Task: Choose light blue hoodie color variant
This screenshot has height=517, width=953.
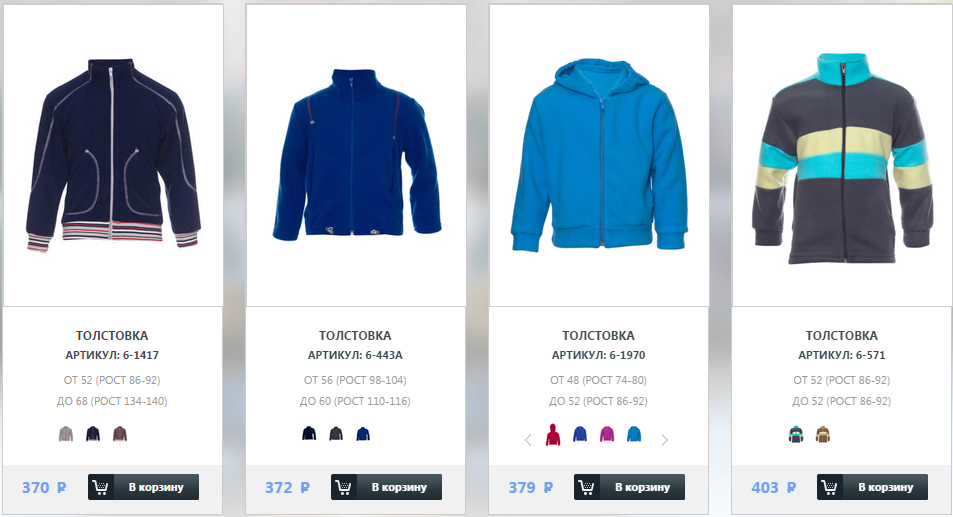Action: point(634,434)
